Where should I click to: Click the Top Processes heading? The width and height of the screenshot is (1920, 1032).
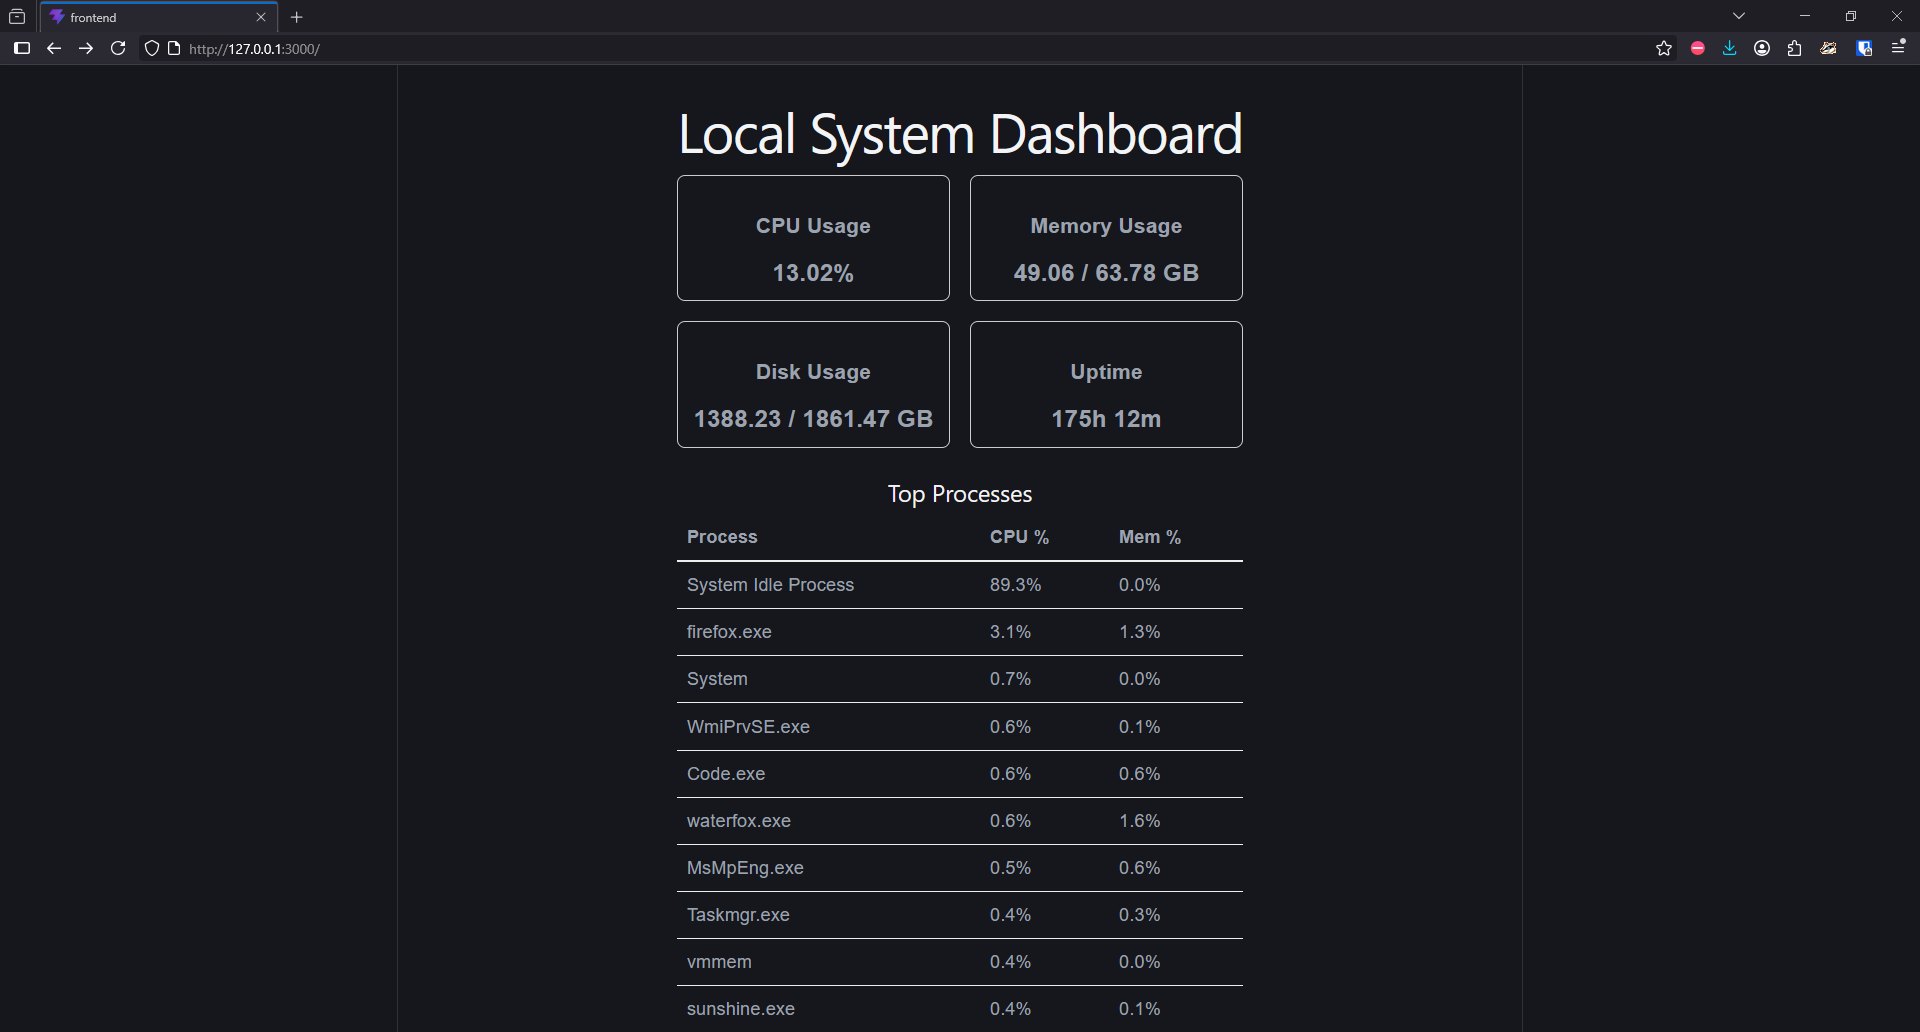coord(960,494)
